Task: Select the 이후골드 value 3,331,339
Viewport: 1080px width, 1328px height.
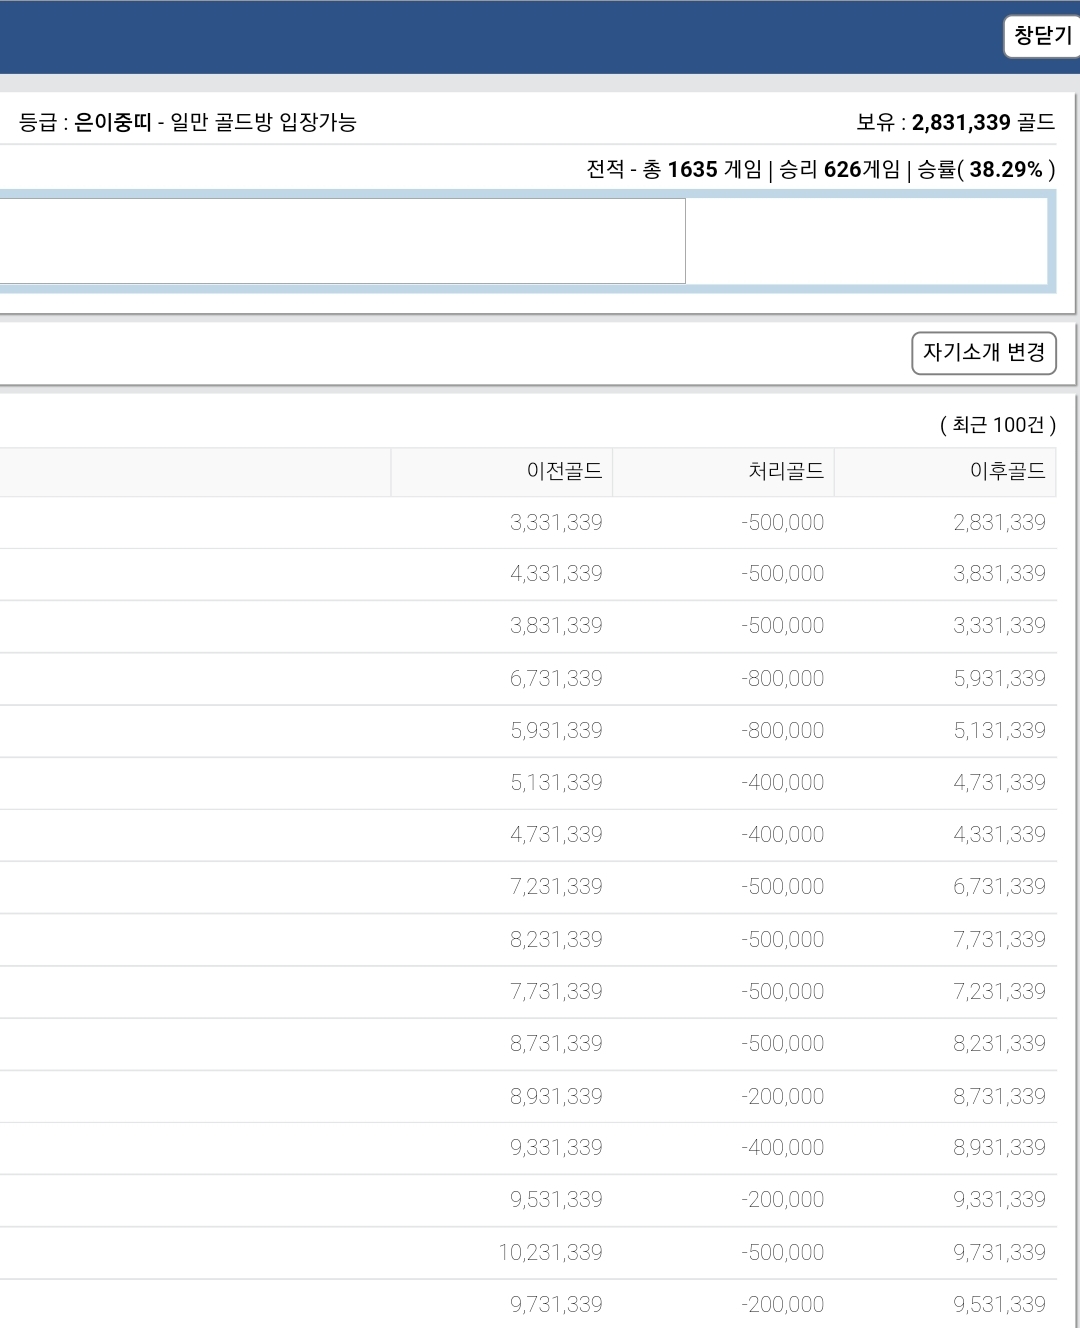Action: coord(999,625)
